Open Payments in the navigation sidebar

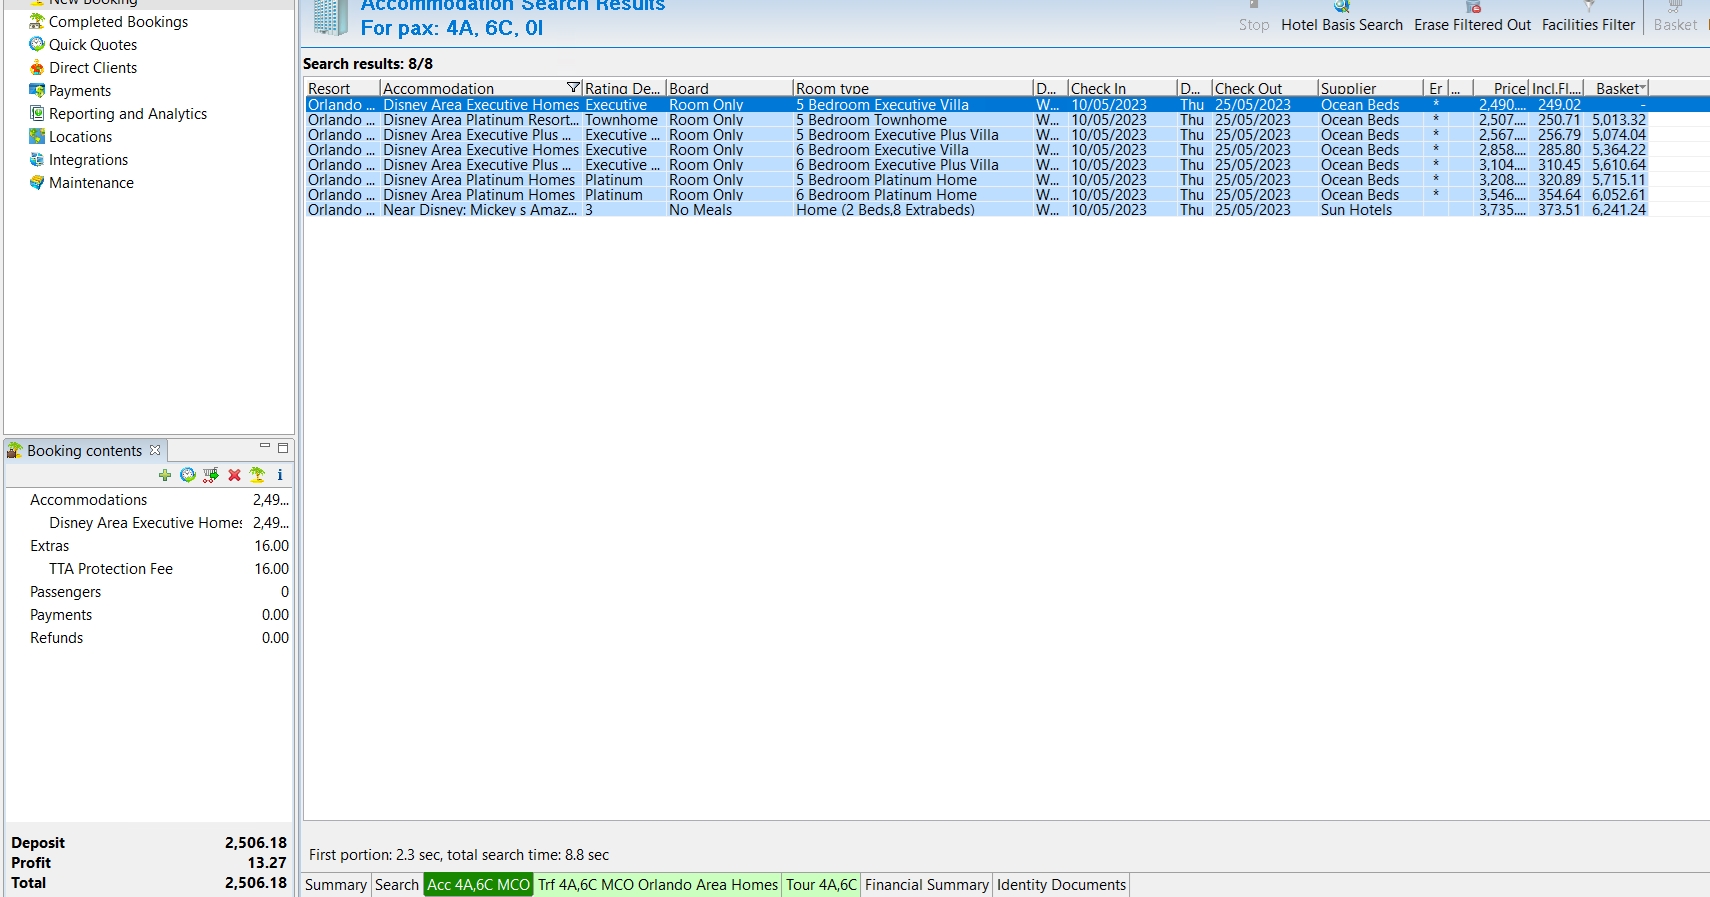tap(80, 90)
